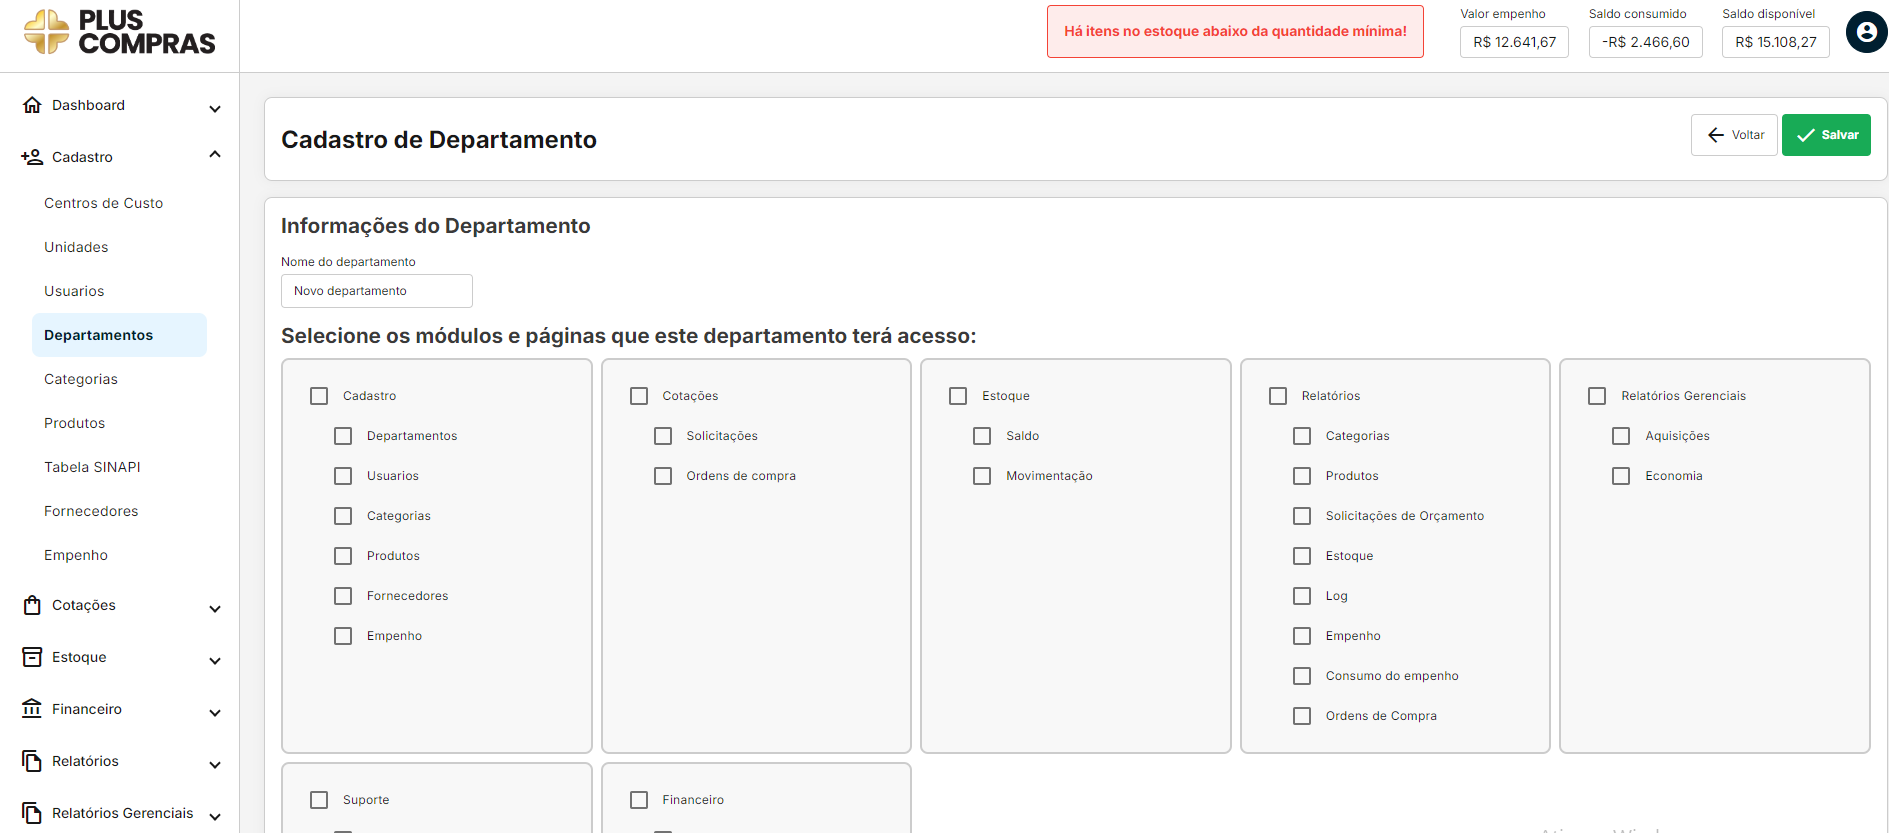Click the Dashboard home icon

32,105
